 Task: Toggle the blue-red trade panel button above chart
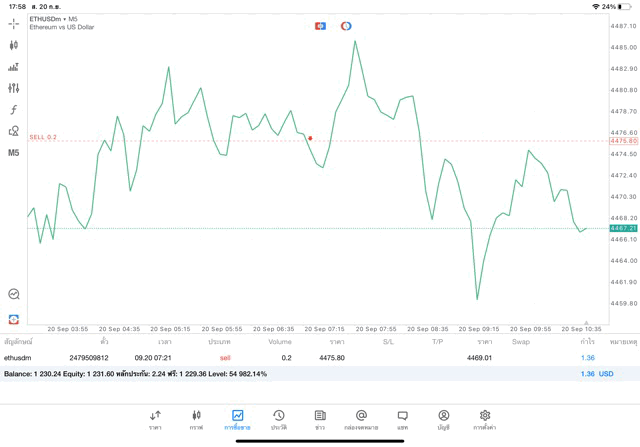[x=320, y=26]
